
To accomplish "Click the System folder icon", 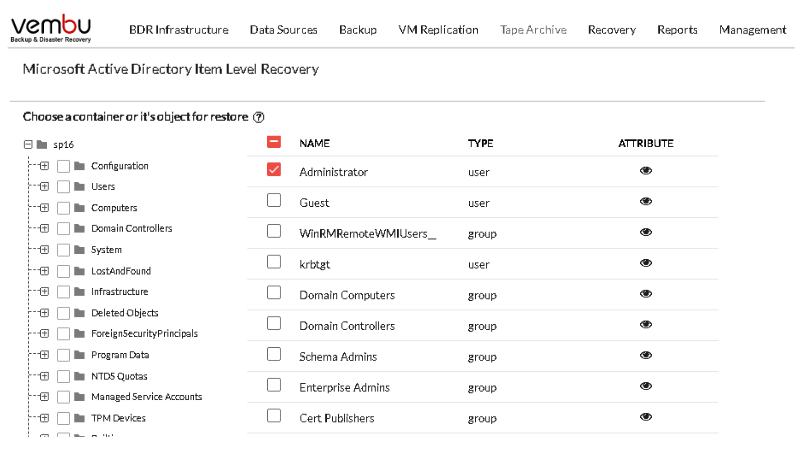I will coord(79,249).
